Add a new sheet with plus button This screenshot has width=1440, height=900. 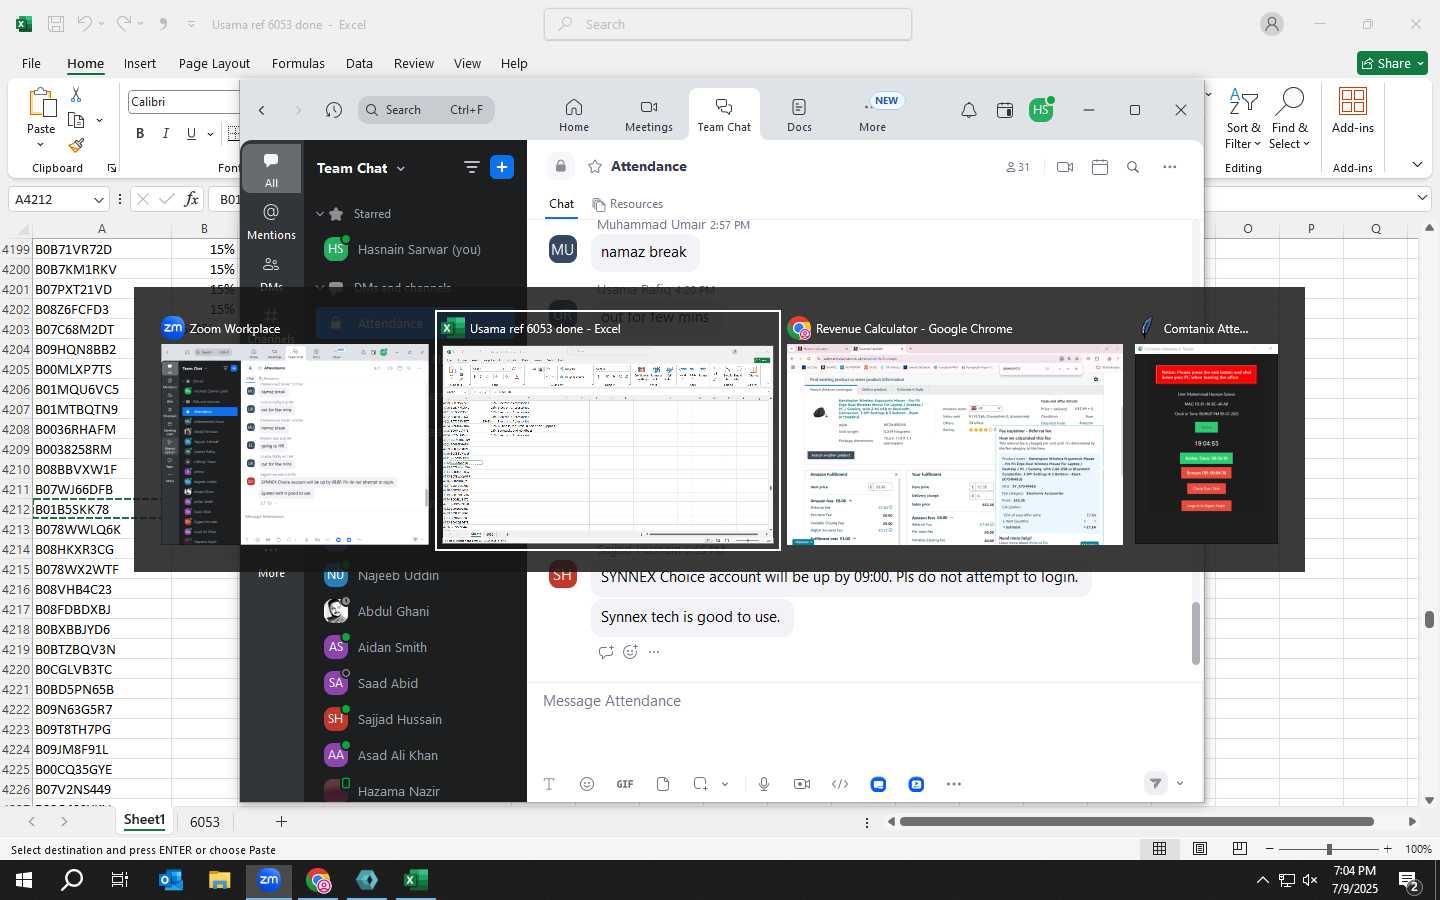pyautogui.click(x=282, y=822)
